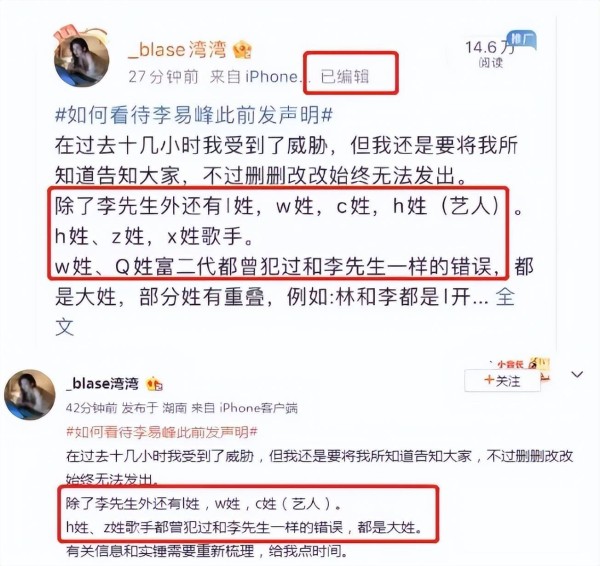Viewport: 600px width, 566px height.
Task: Open hashtag #如何看待李易峰此前发声明# in top post
Action: click(x=194, y=114)
